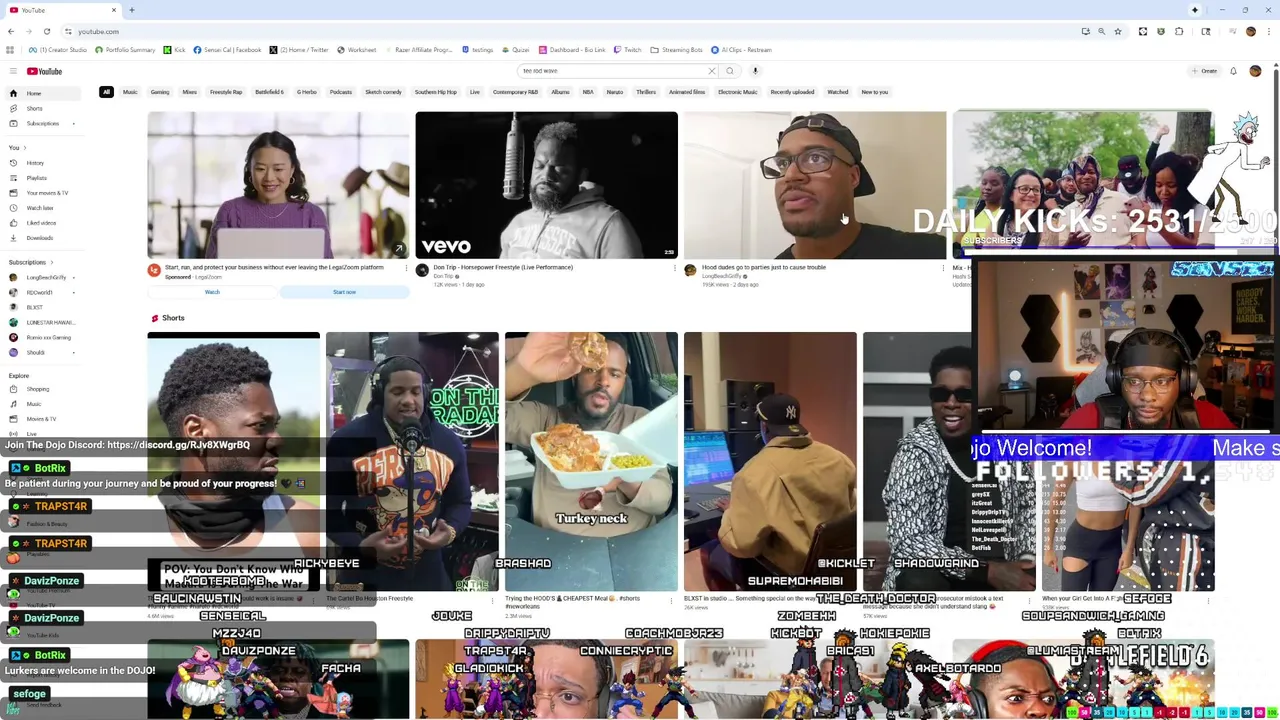Click the Don Trip video title
1280x720 pixels.
pos(503,267)
